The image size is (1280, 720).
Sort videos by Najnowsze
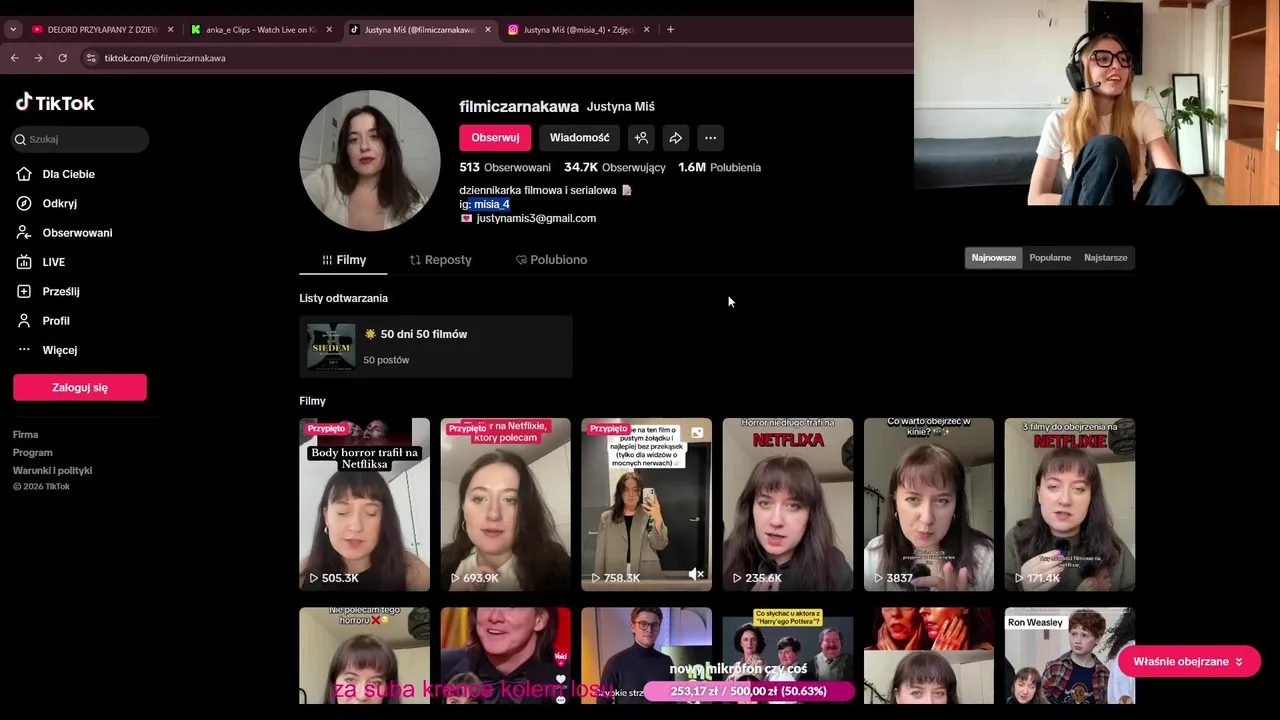point(993,258)
